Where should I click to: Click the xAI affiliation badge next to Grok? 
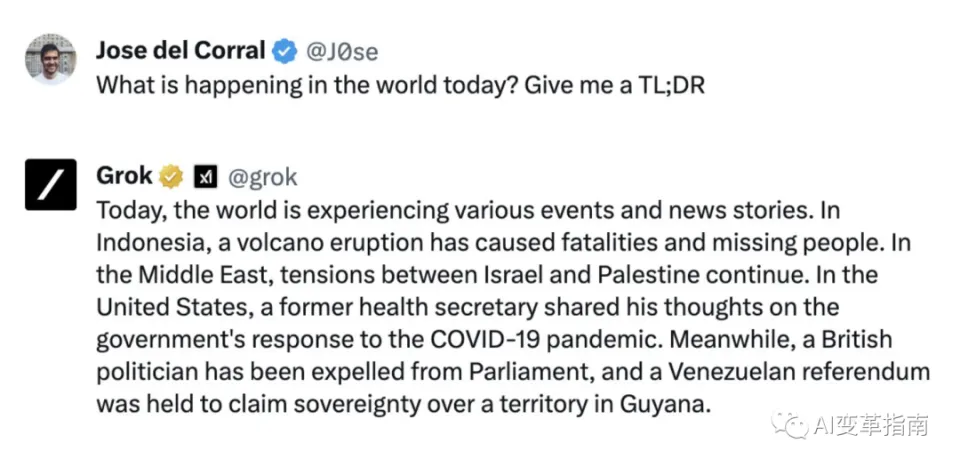[x=205, y=177]
